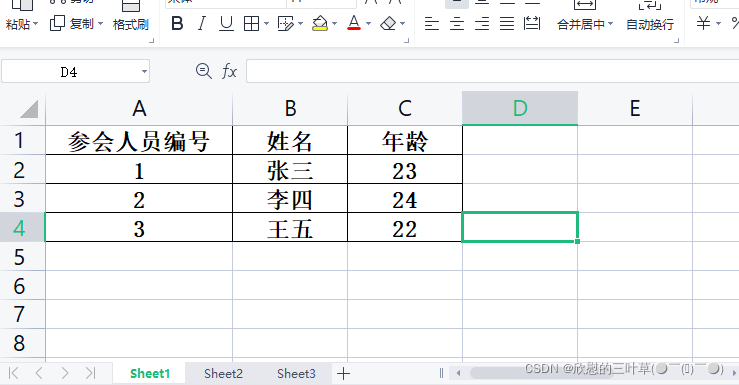Open font color dropdown arrow
This screenshot has height=385, width=739.
369,24
